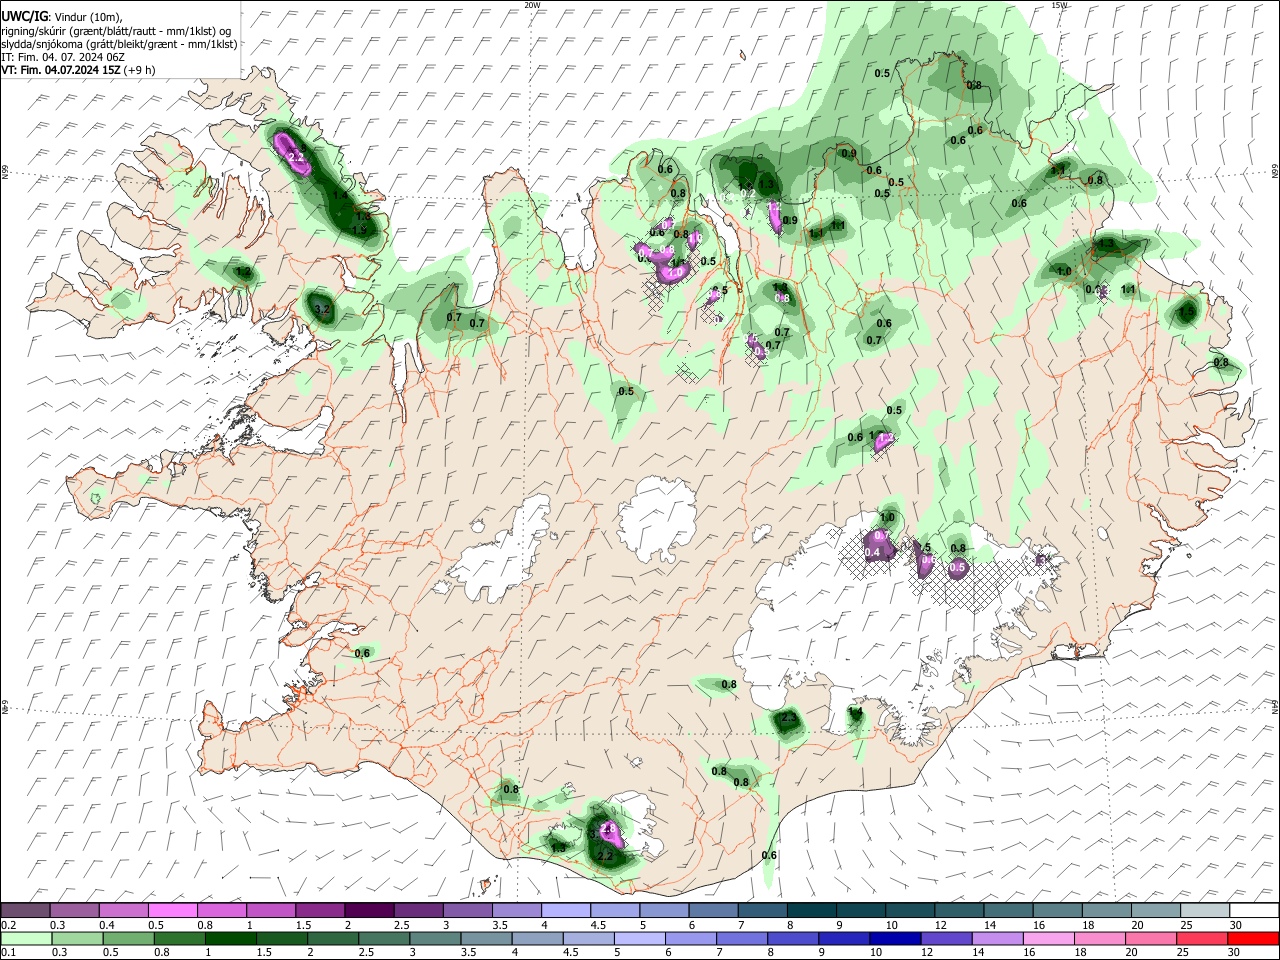Click the 'VT: Fim. 04.07.2024 15Z (+9 h)' line
1280x960 pixels.
pyautogui.click(x=78, y=70)
